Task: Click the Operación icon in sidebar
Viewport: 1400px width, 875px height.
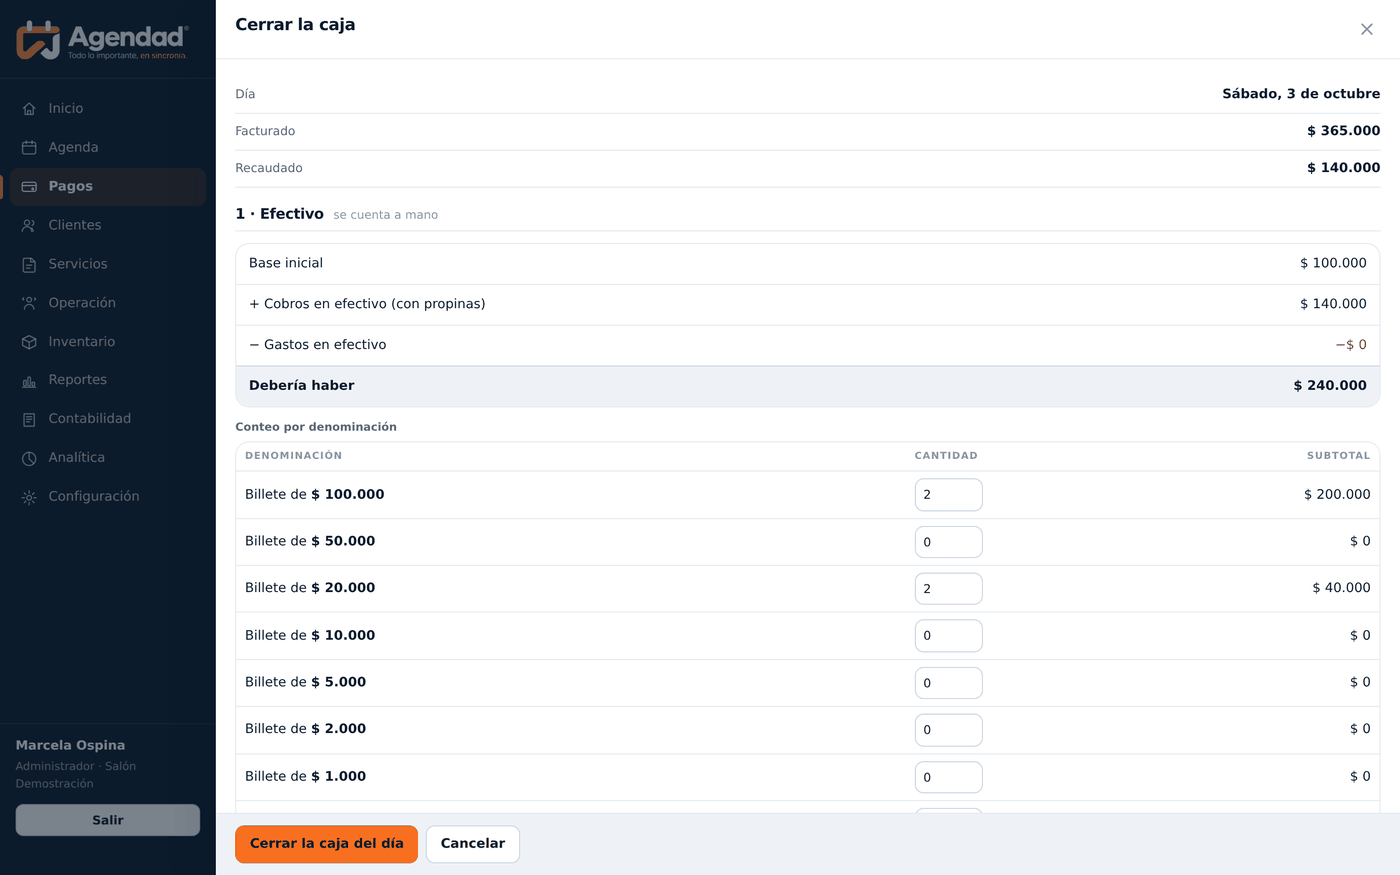Action: tap(29, 303)
